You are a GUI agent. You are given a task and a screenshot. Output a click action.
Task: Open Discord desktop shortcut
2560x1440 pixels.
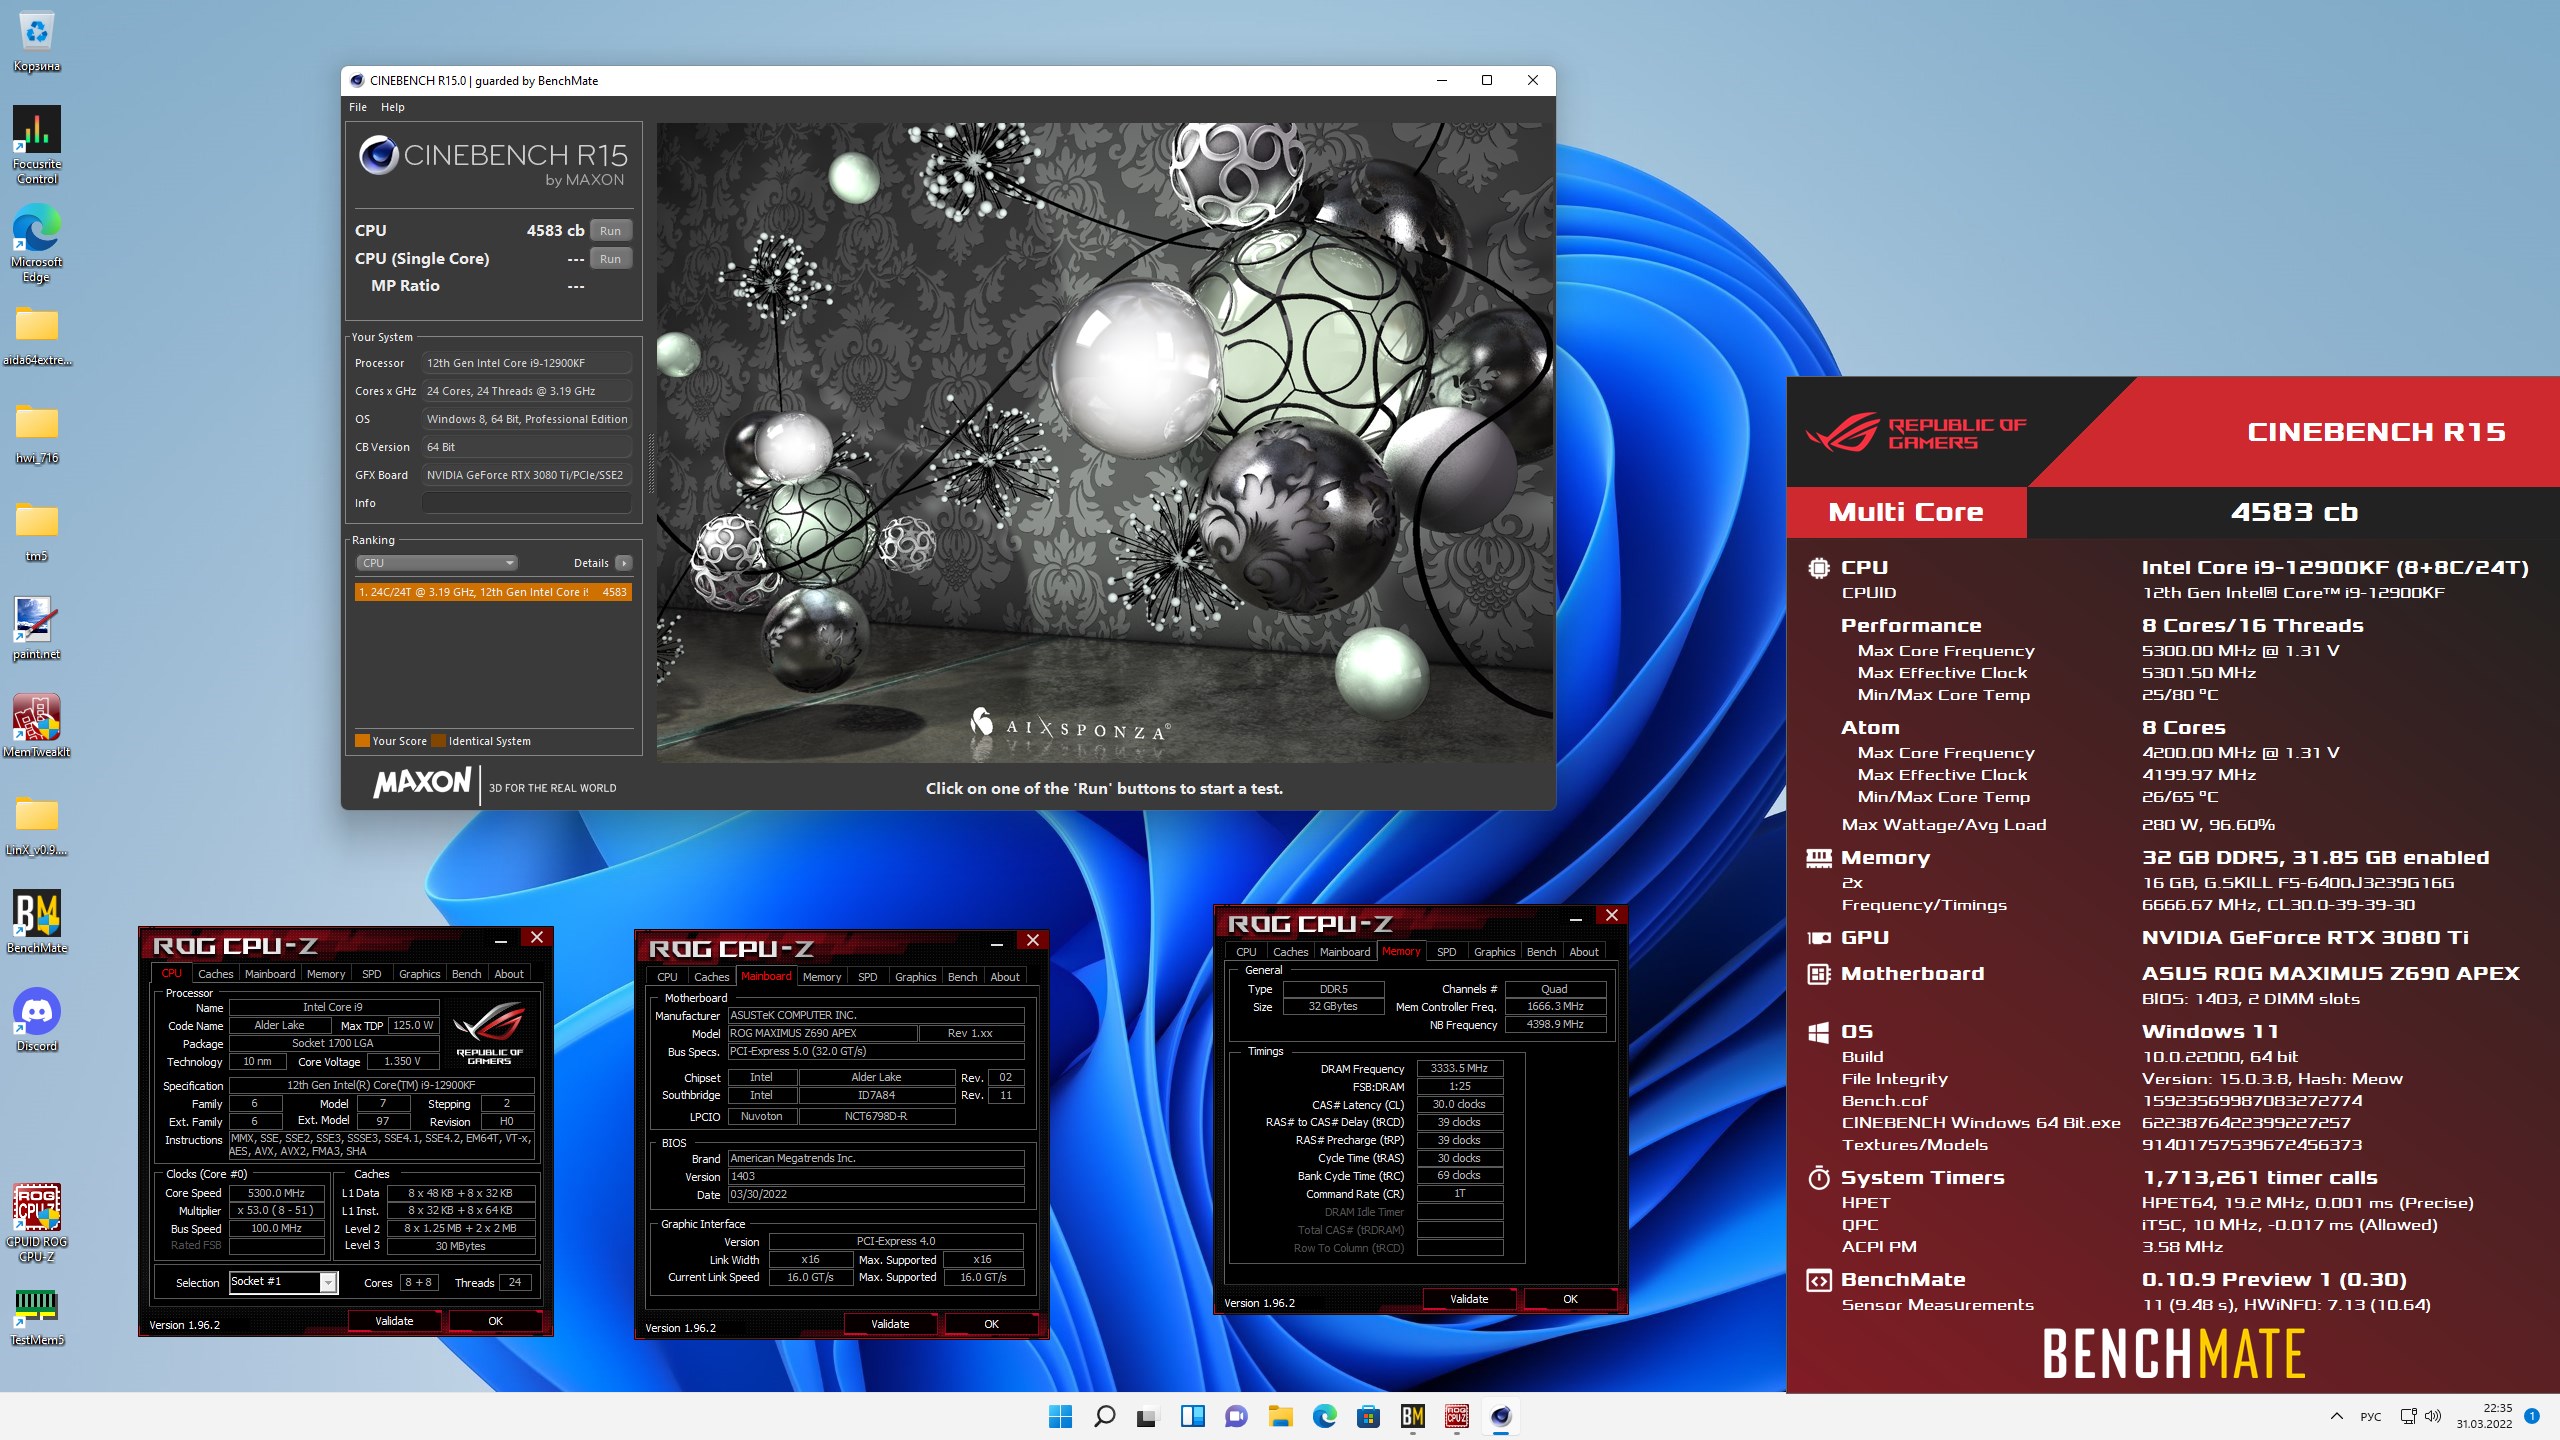tap(37, 1020)
